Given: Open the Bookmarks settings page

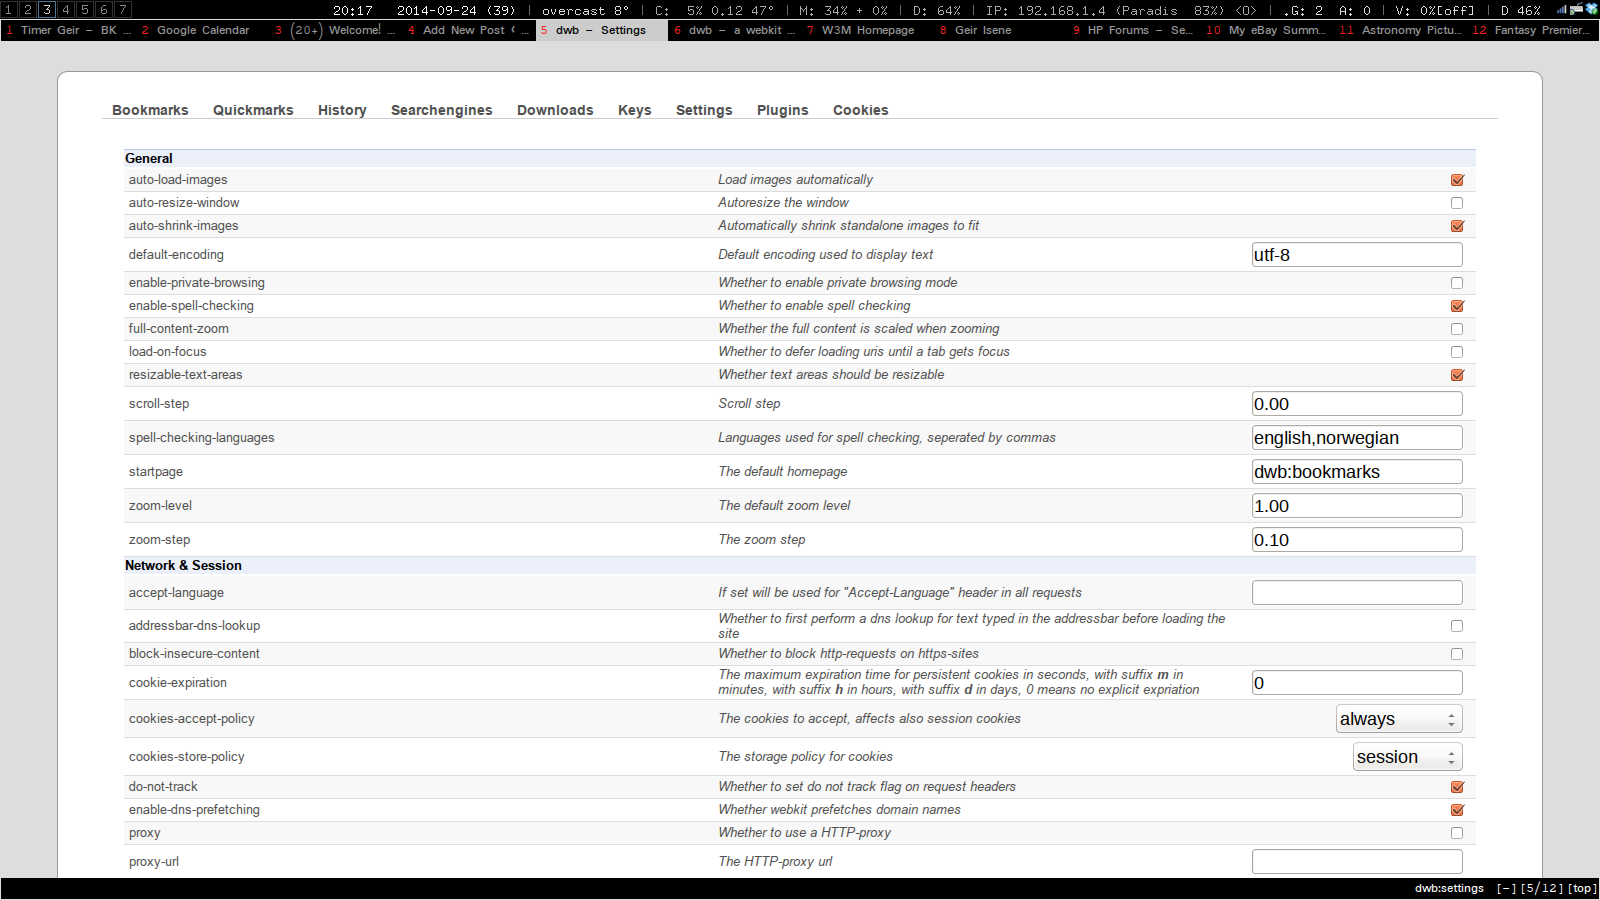Looking at the screenshot, I should pyautogui.click(x=150, y=110).
